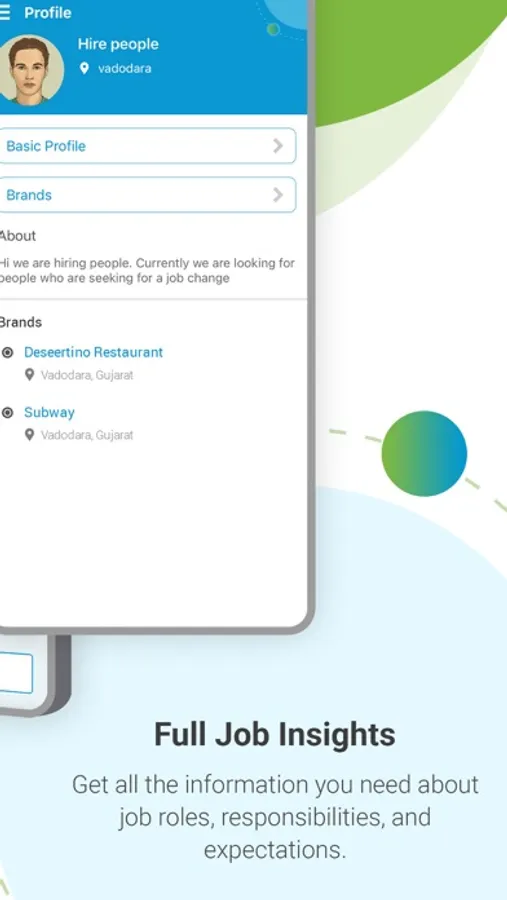Screen dimensions: 507x900
Task: Select the Subway radio bullet
Action: click(7, 413)
